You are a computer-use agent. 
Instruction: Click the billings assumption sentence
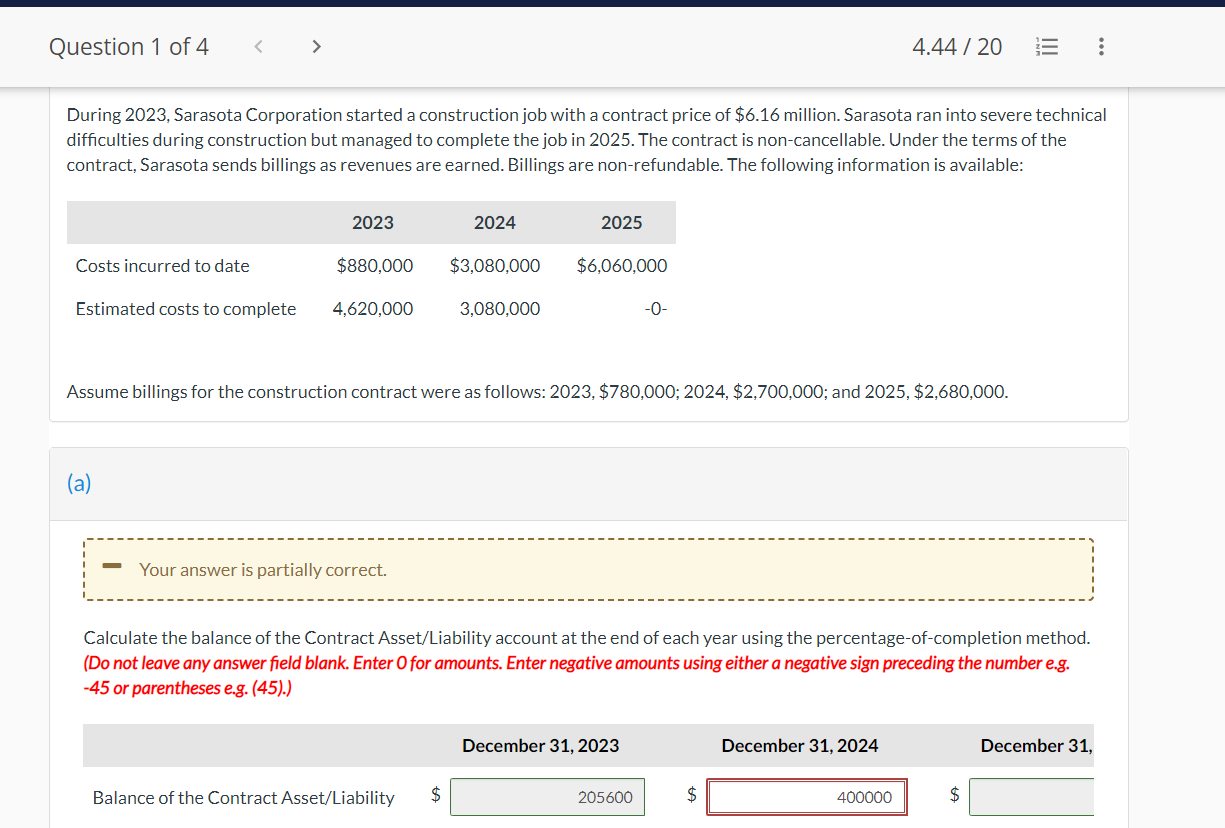[x=538, y=392]
